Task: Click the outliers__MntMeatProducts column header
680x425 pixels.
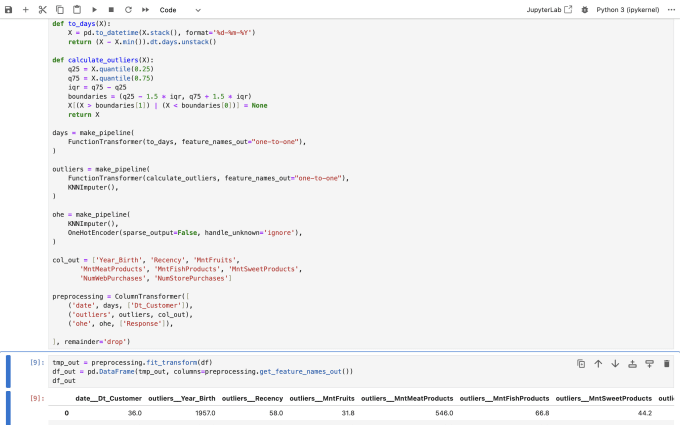Action: click(407, 399)
